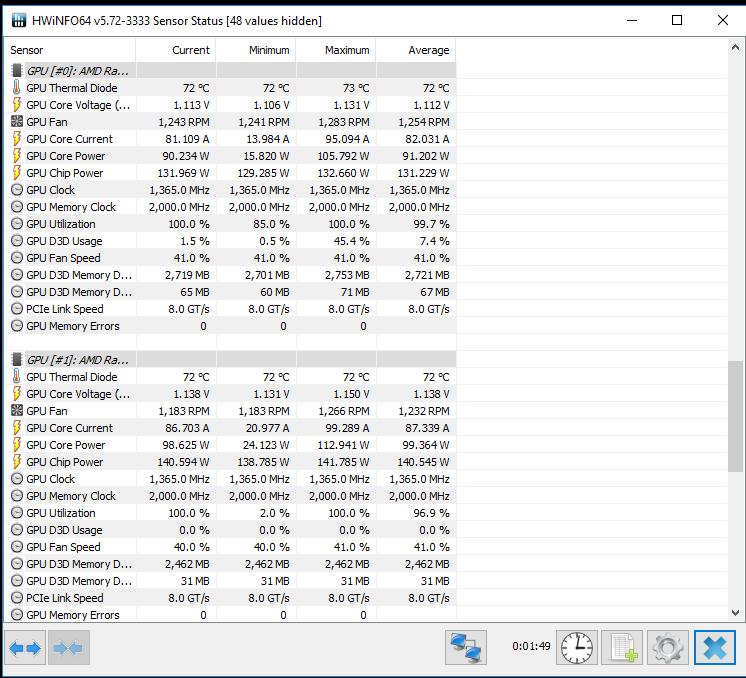The image size is (746, 678).
Task: Click the 140.594 W current chip power value
Action: (x=183, y=462)
